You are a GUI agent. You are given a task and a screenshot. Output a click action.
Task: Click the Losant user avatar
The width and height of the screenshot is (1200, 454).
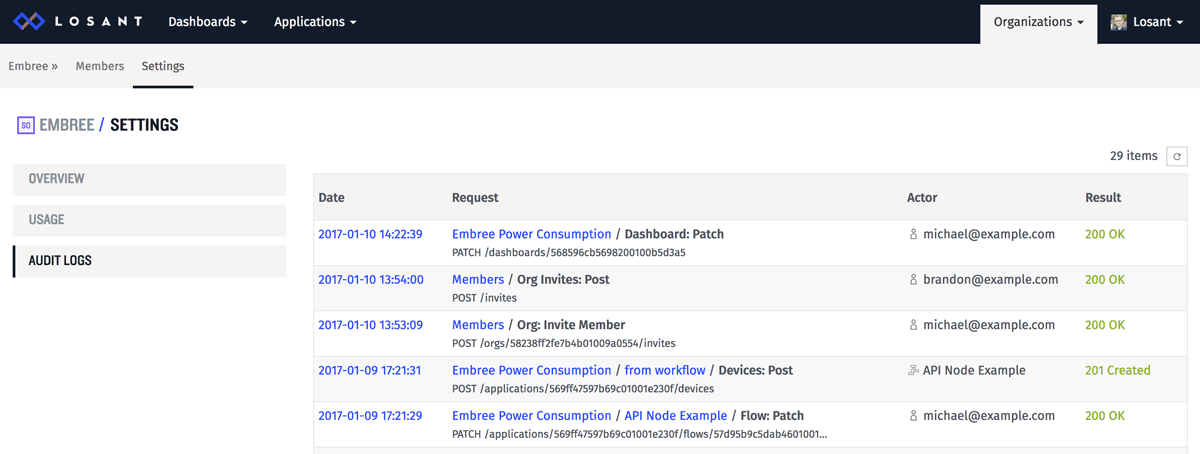pyautogui.click(x=1119, y=22)
